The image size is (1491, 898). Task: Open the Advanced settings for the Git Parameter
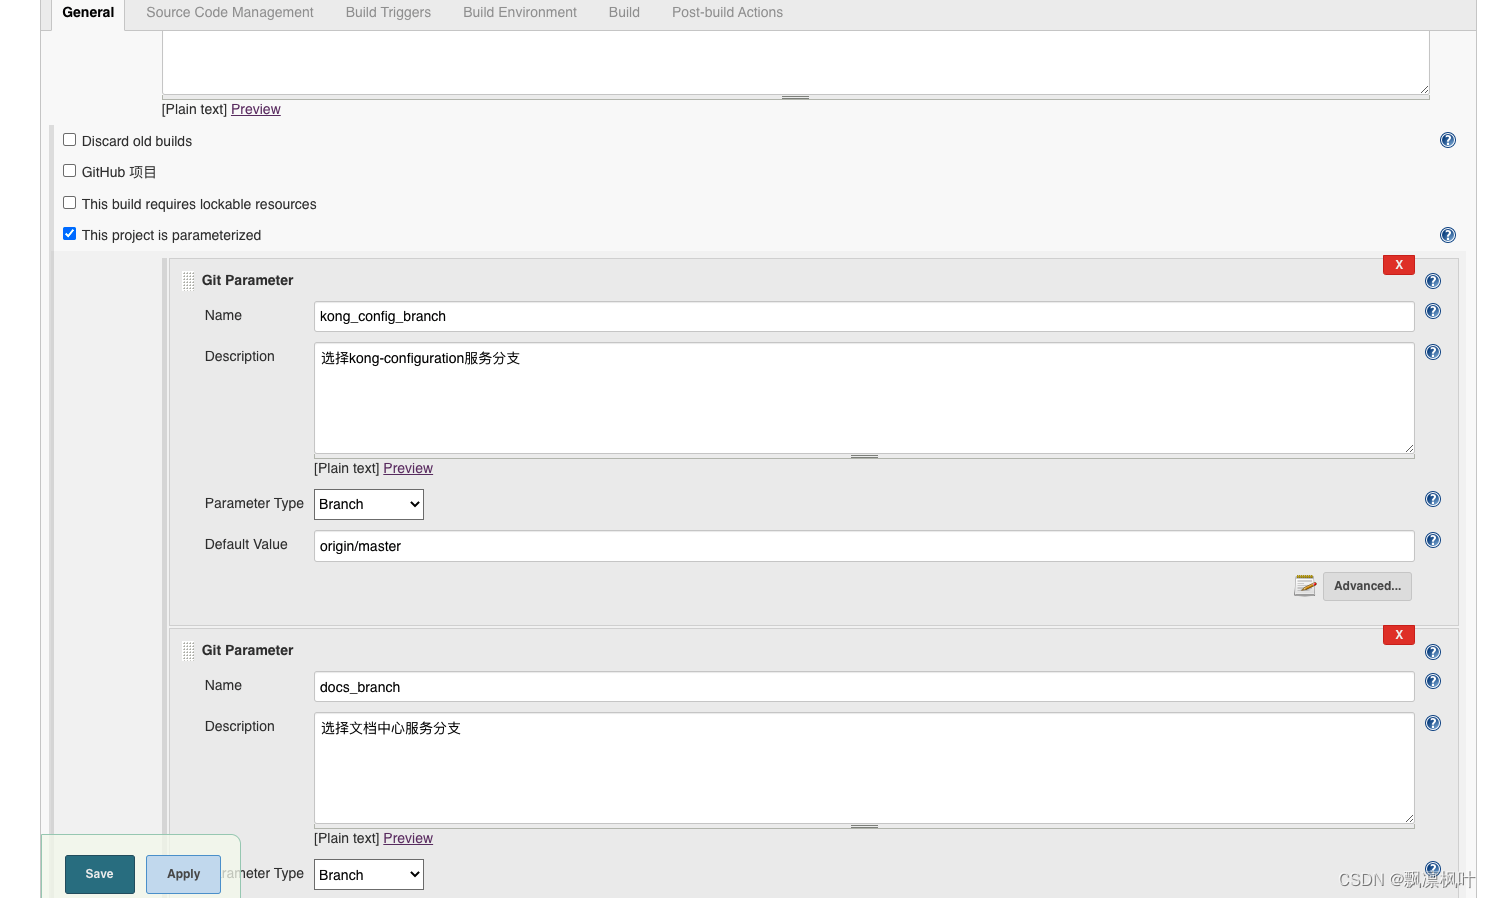click(1367, 586)
